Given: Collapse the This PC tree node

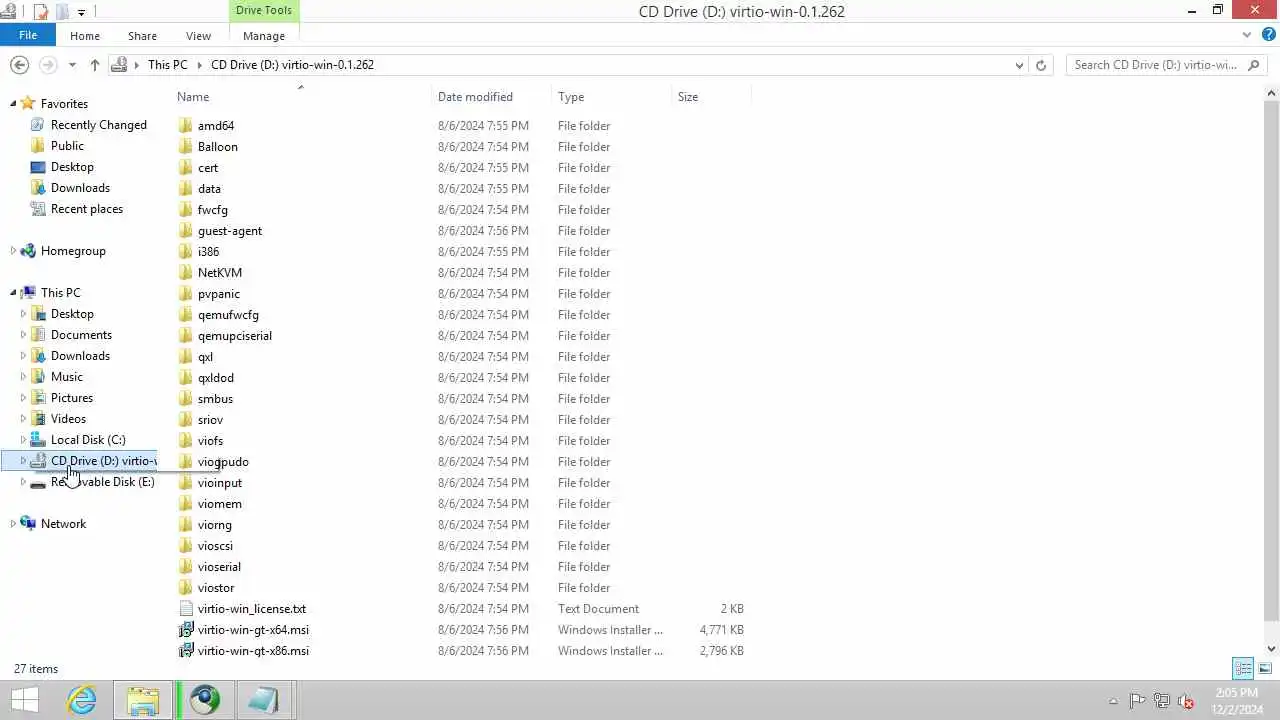Looking at the screenshot, I should [13, 293].
